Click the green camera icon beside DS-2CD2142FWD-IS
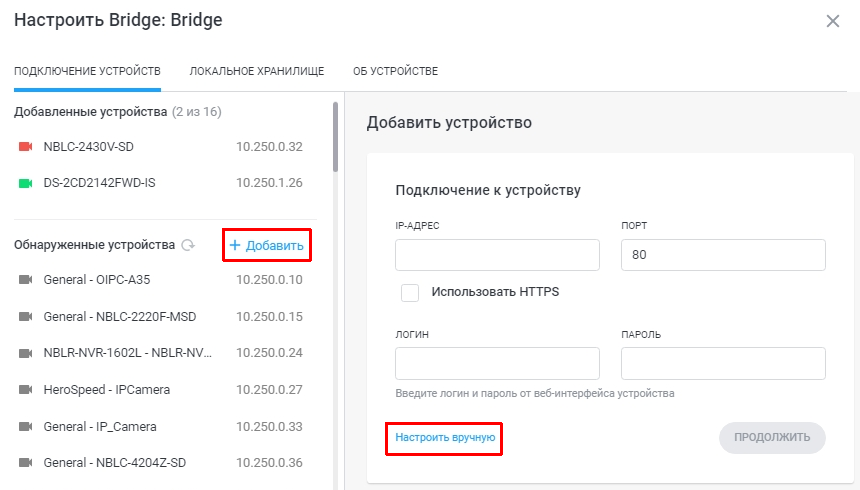The image size is (860, 490). pos(26,183)
